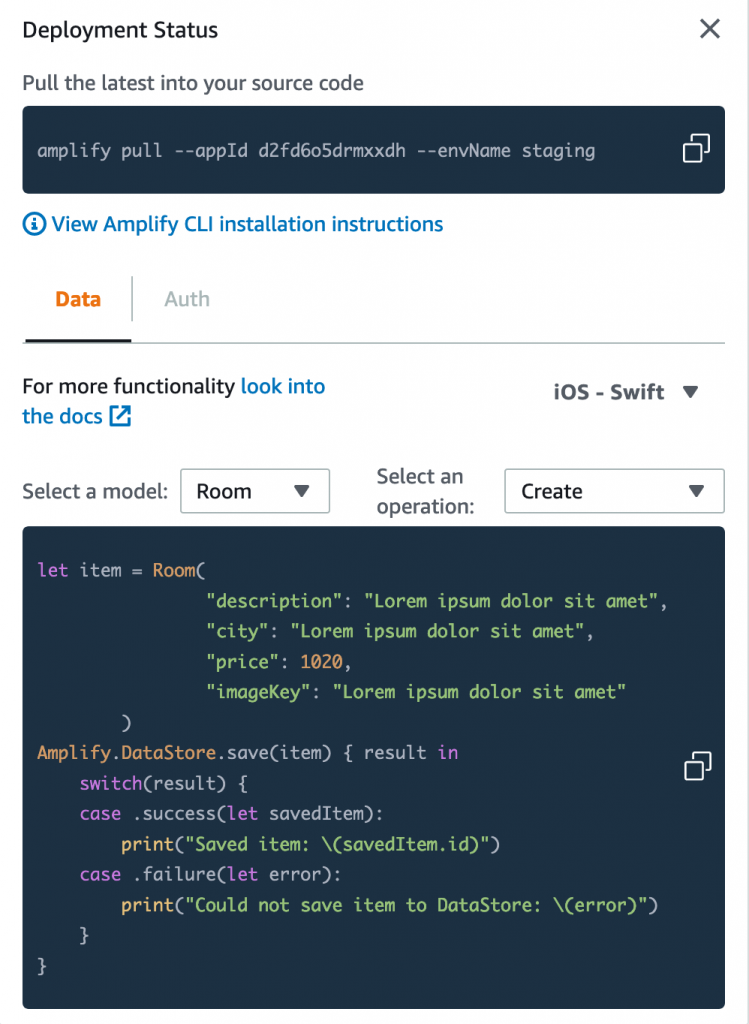Click the Amplify.DataStore.save(item) code line

pos(247,752)
